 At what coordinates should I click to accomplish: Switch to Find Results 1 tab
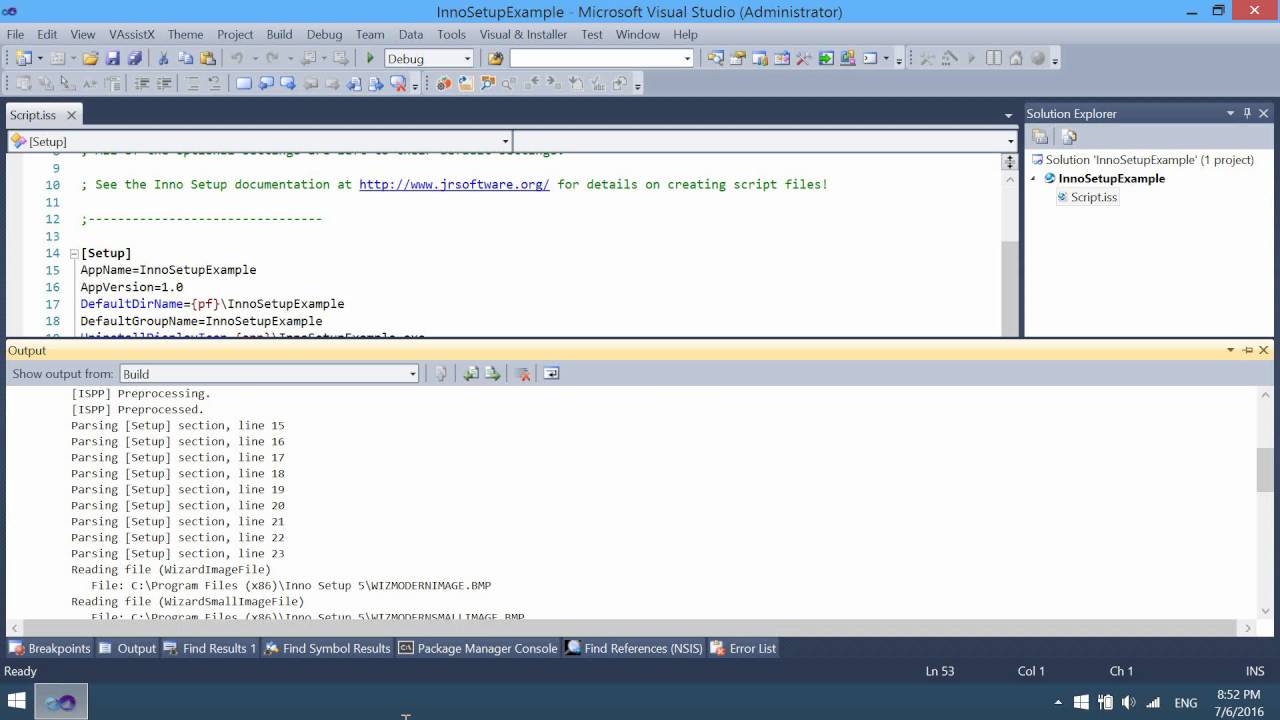tap(209, 648)
